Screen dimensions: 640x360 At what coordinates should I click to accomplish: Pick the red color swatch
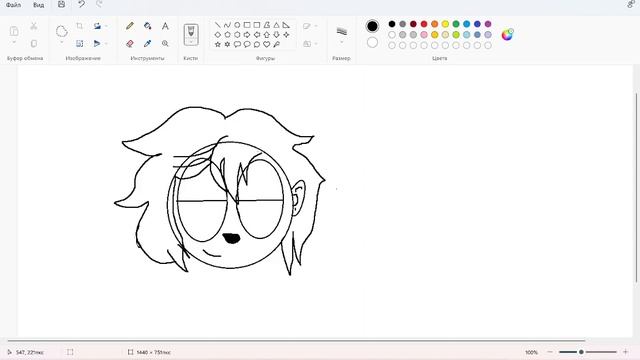click(424, 24)
